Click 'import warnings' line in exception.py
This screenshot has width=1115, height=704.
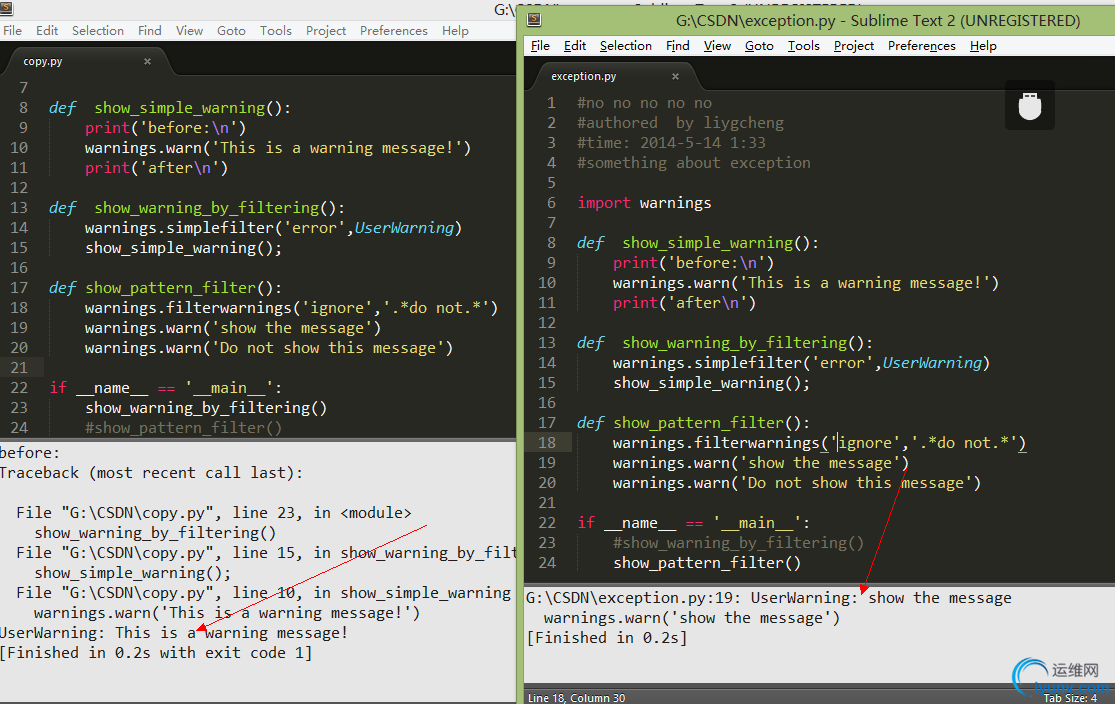click(644, 203)
